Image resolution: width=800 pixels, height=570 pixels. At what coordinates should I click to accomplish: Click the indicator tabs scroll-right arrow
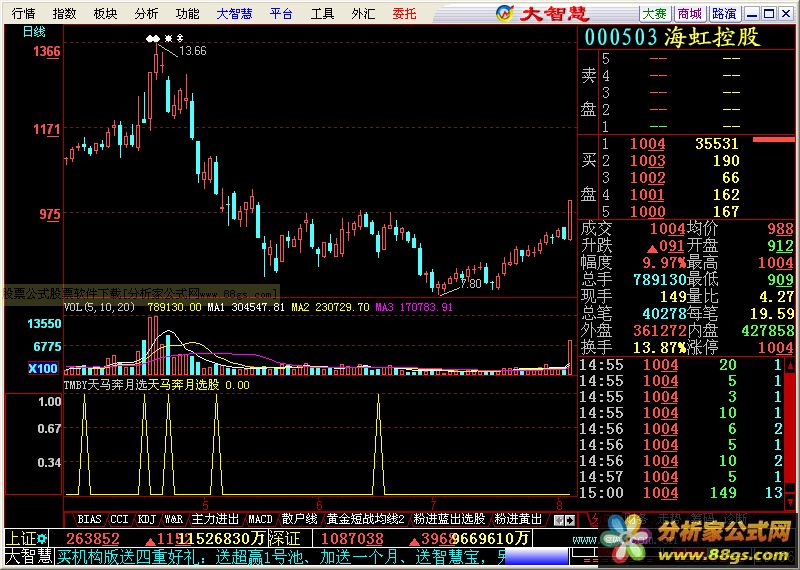point(570,520)
